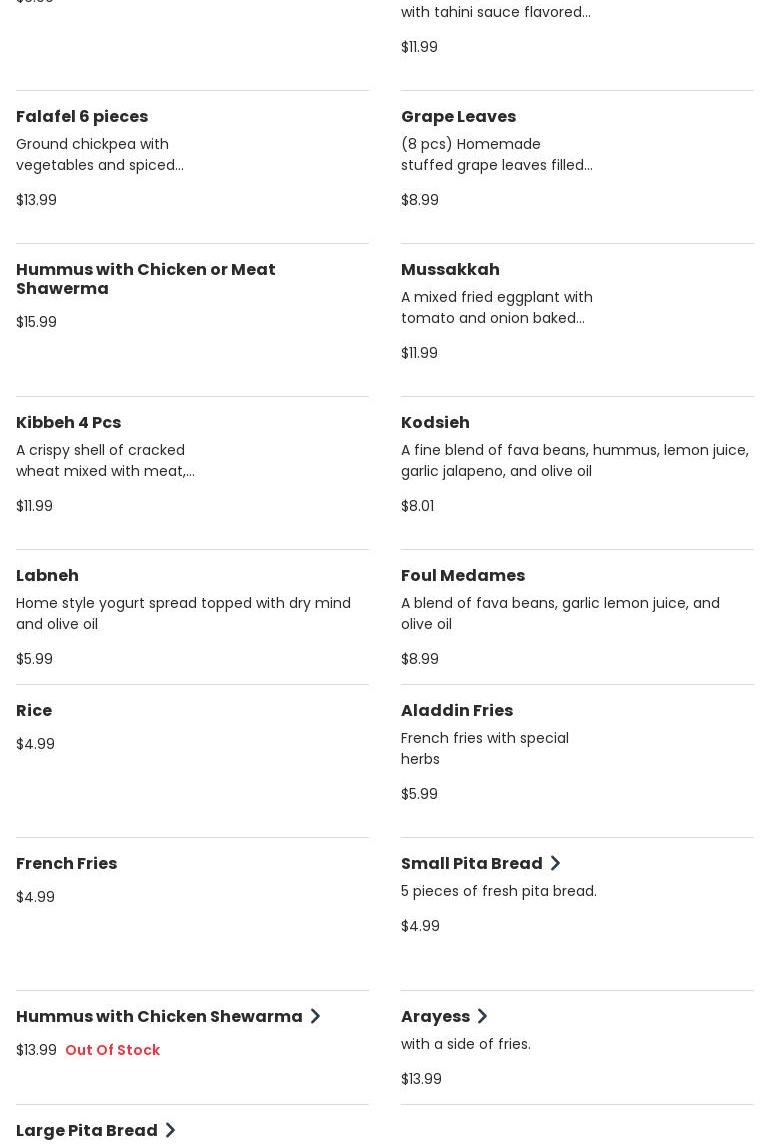Pick the Labneh menu item
The image size is (770, 1148).
[x=47, y=575]
